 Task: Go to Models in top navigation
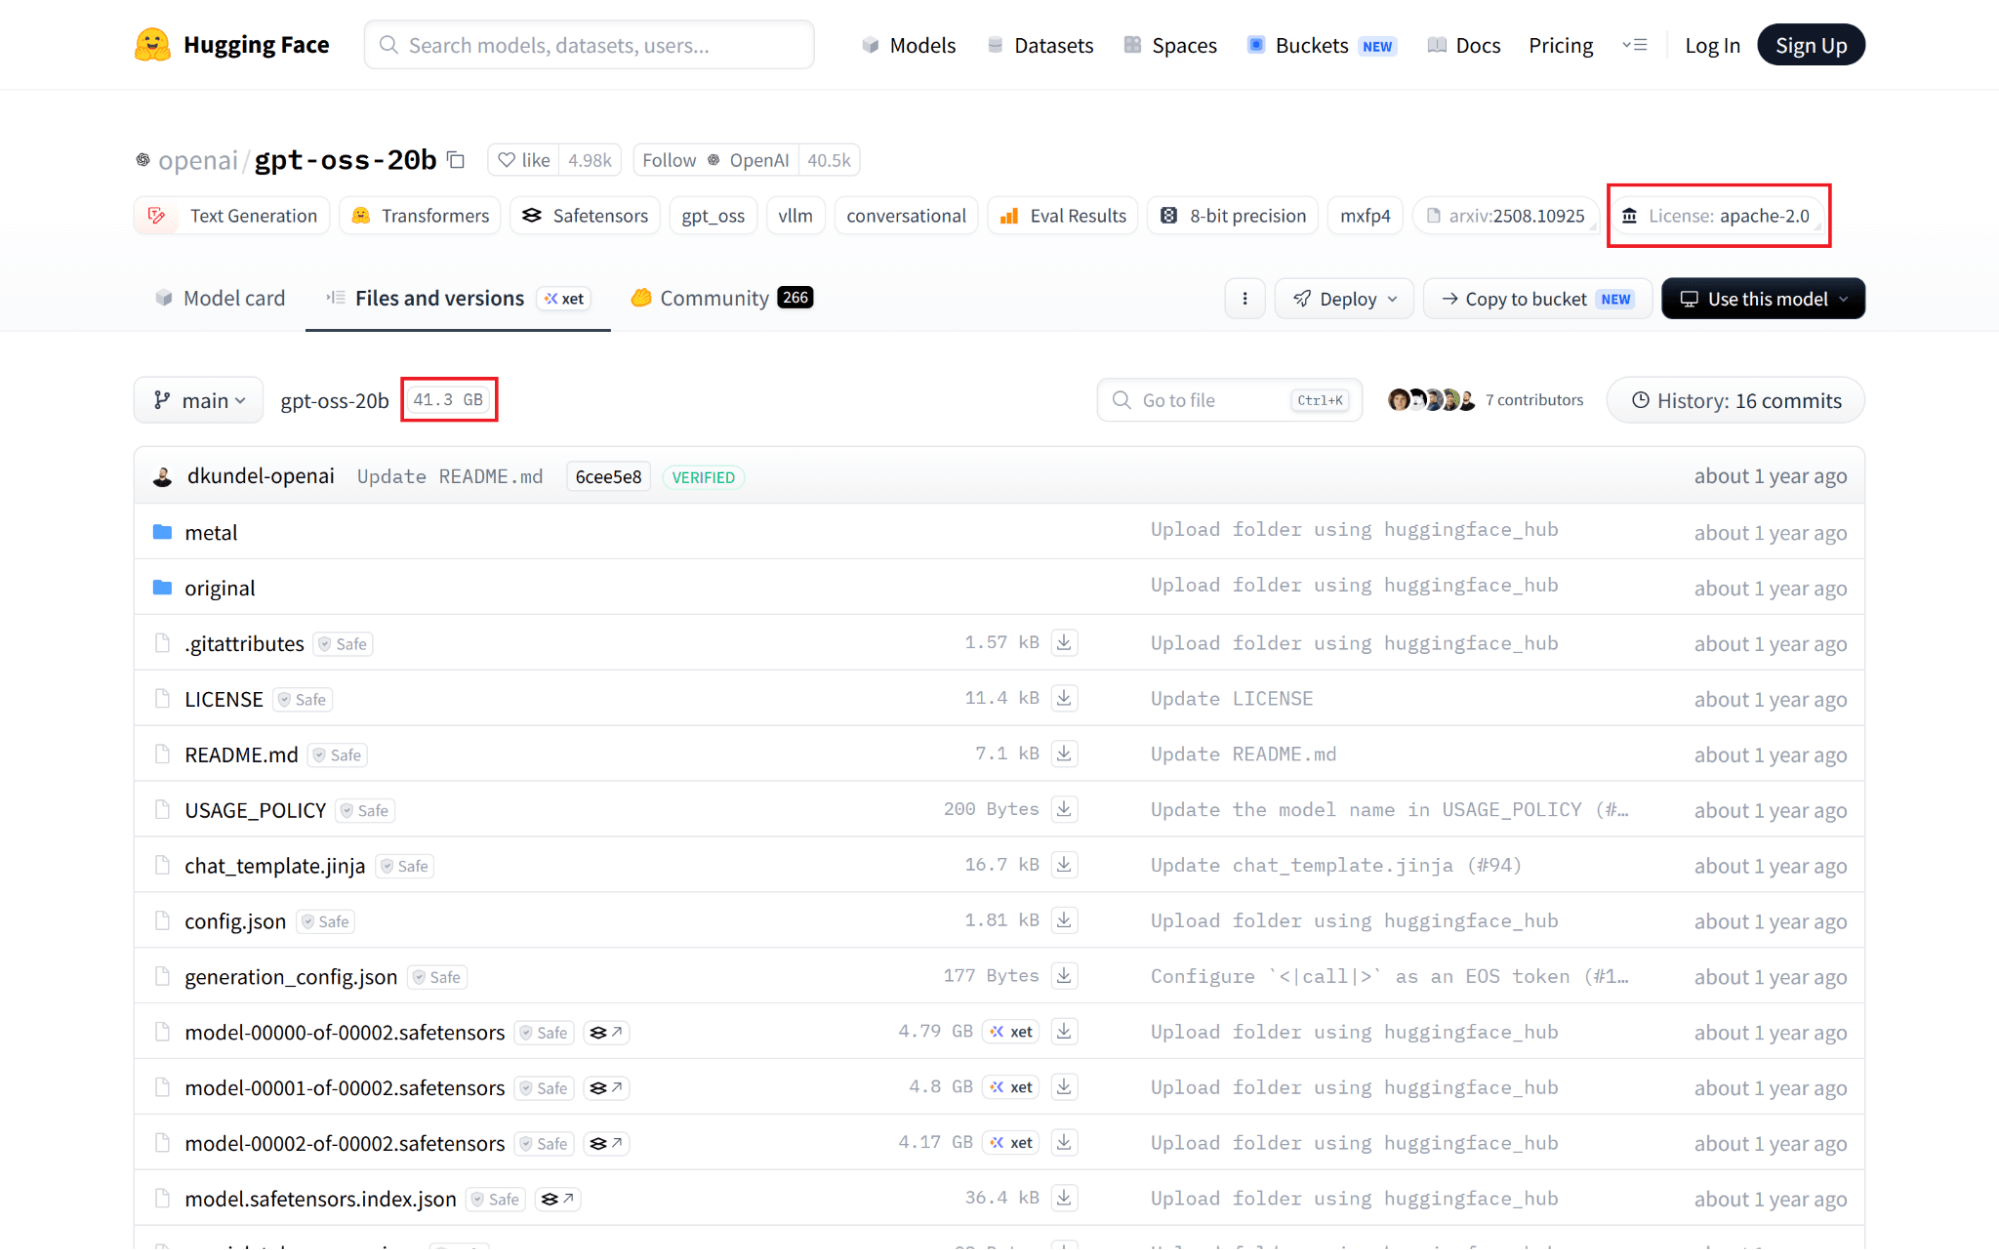click(x=909, y=45)
